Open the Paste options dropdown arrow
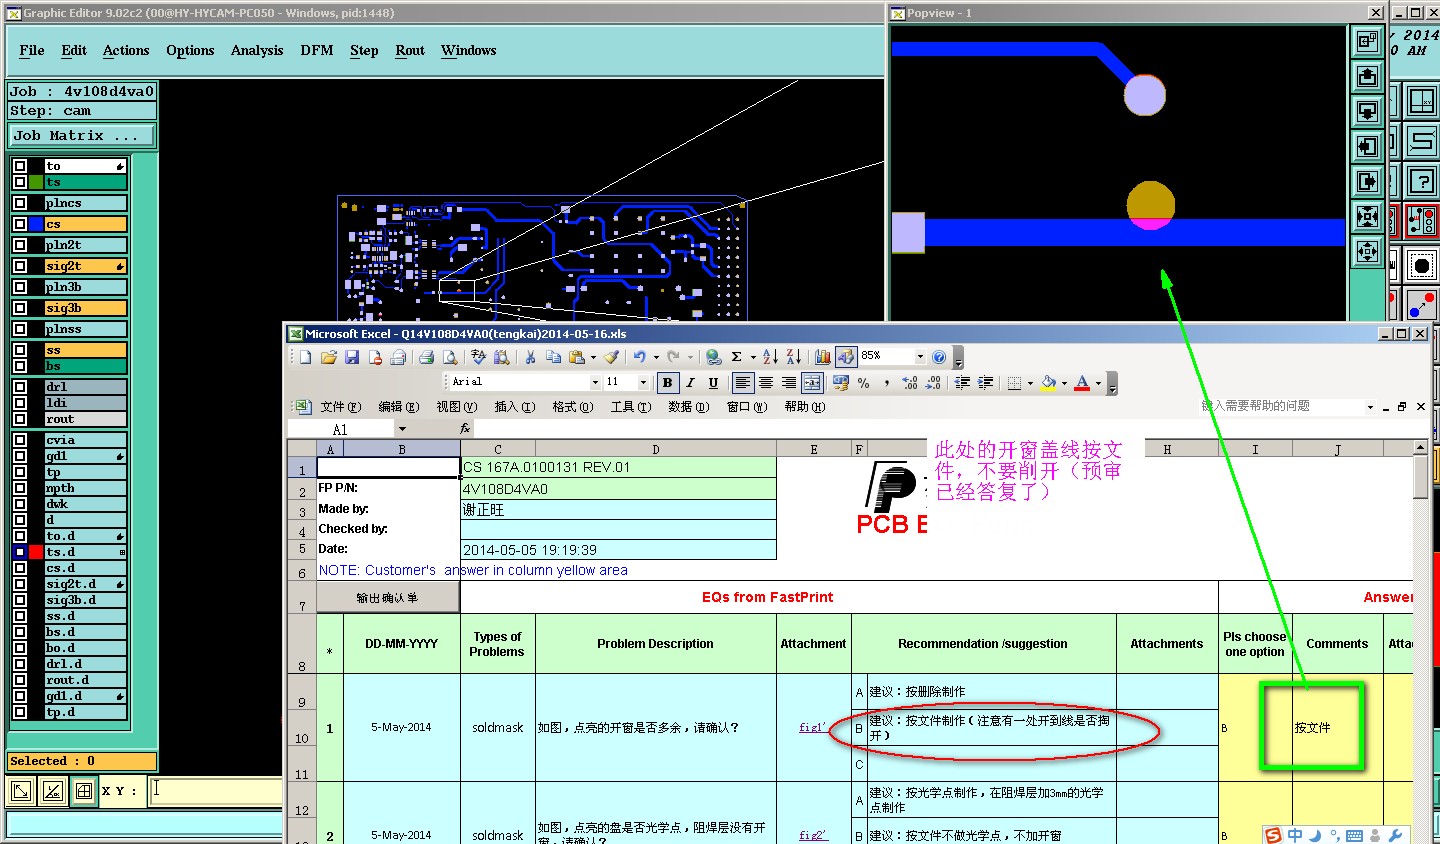 pyautogui.click(x=593, y=357)
